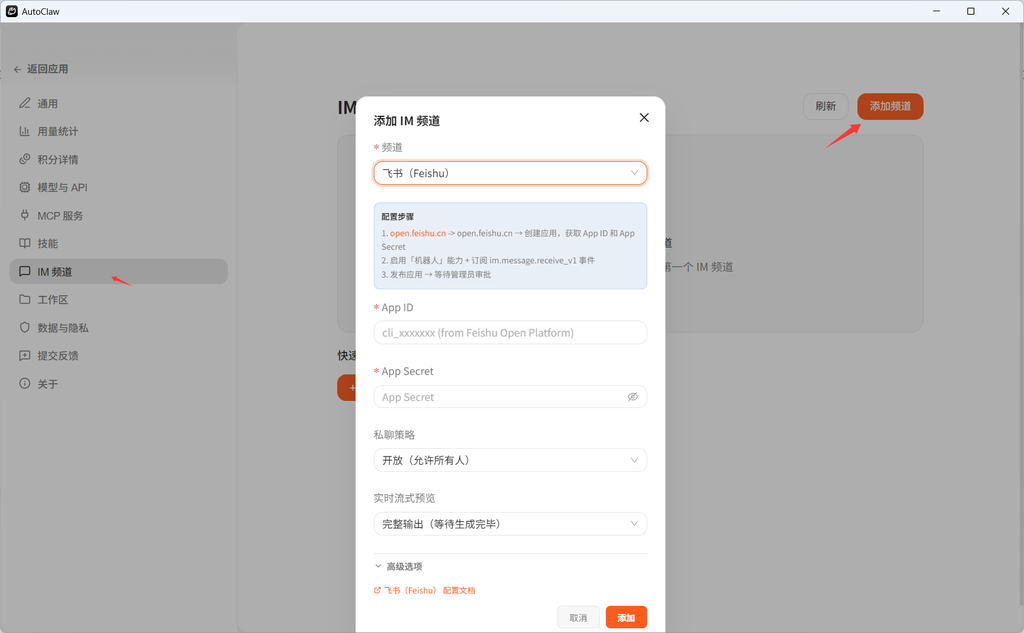Open 关于 page

[118, 383]
